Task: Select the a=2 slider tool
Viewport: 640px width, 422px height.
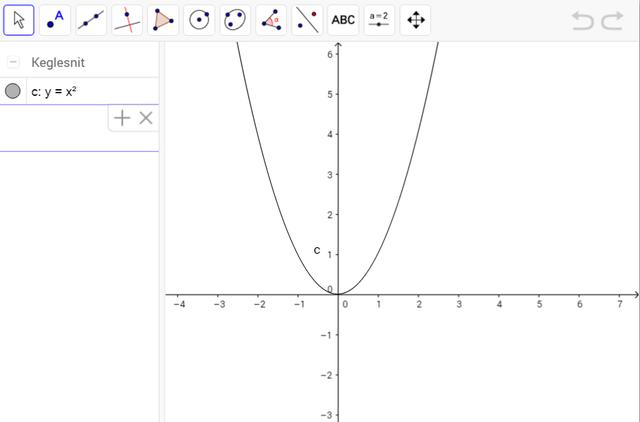Action: click(379, 20)
